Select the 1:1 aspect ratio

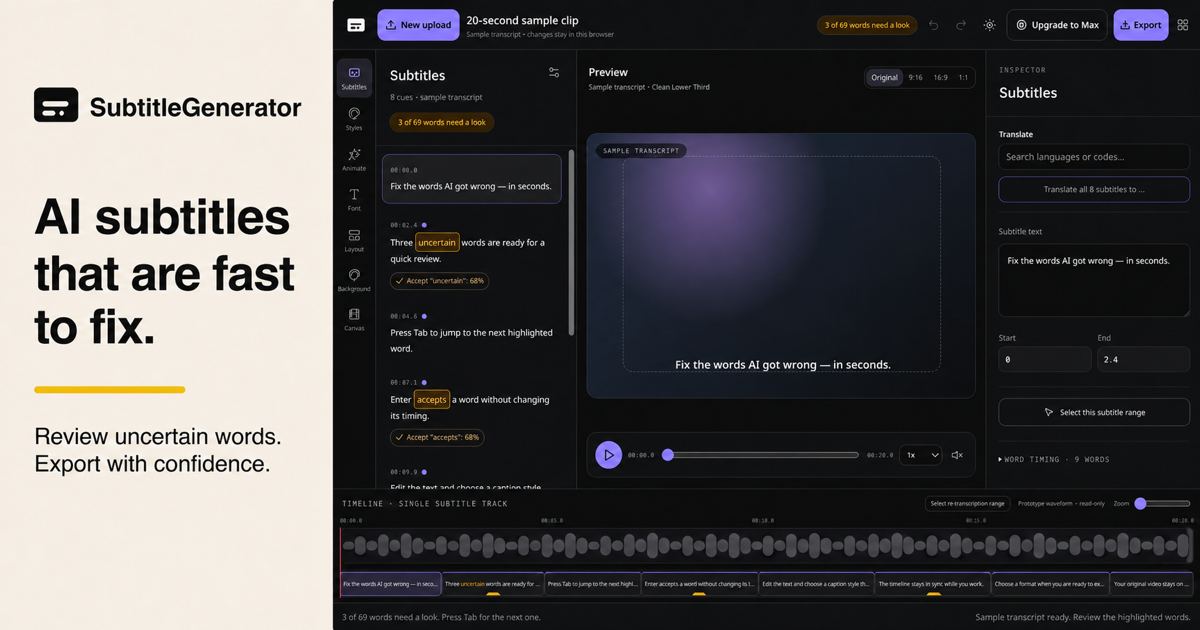tap(963, 77)
